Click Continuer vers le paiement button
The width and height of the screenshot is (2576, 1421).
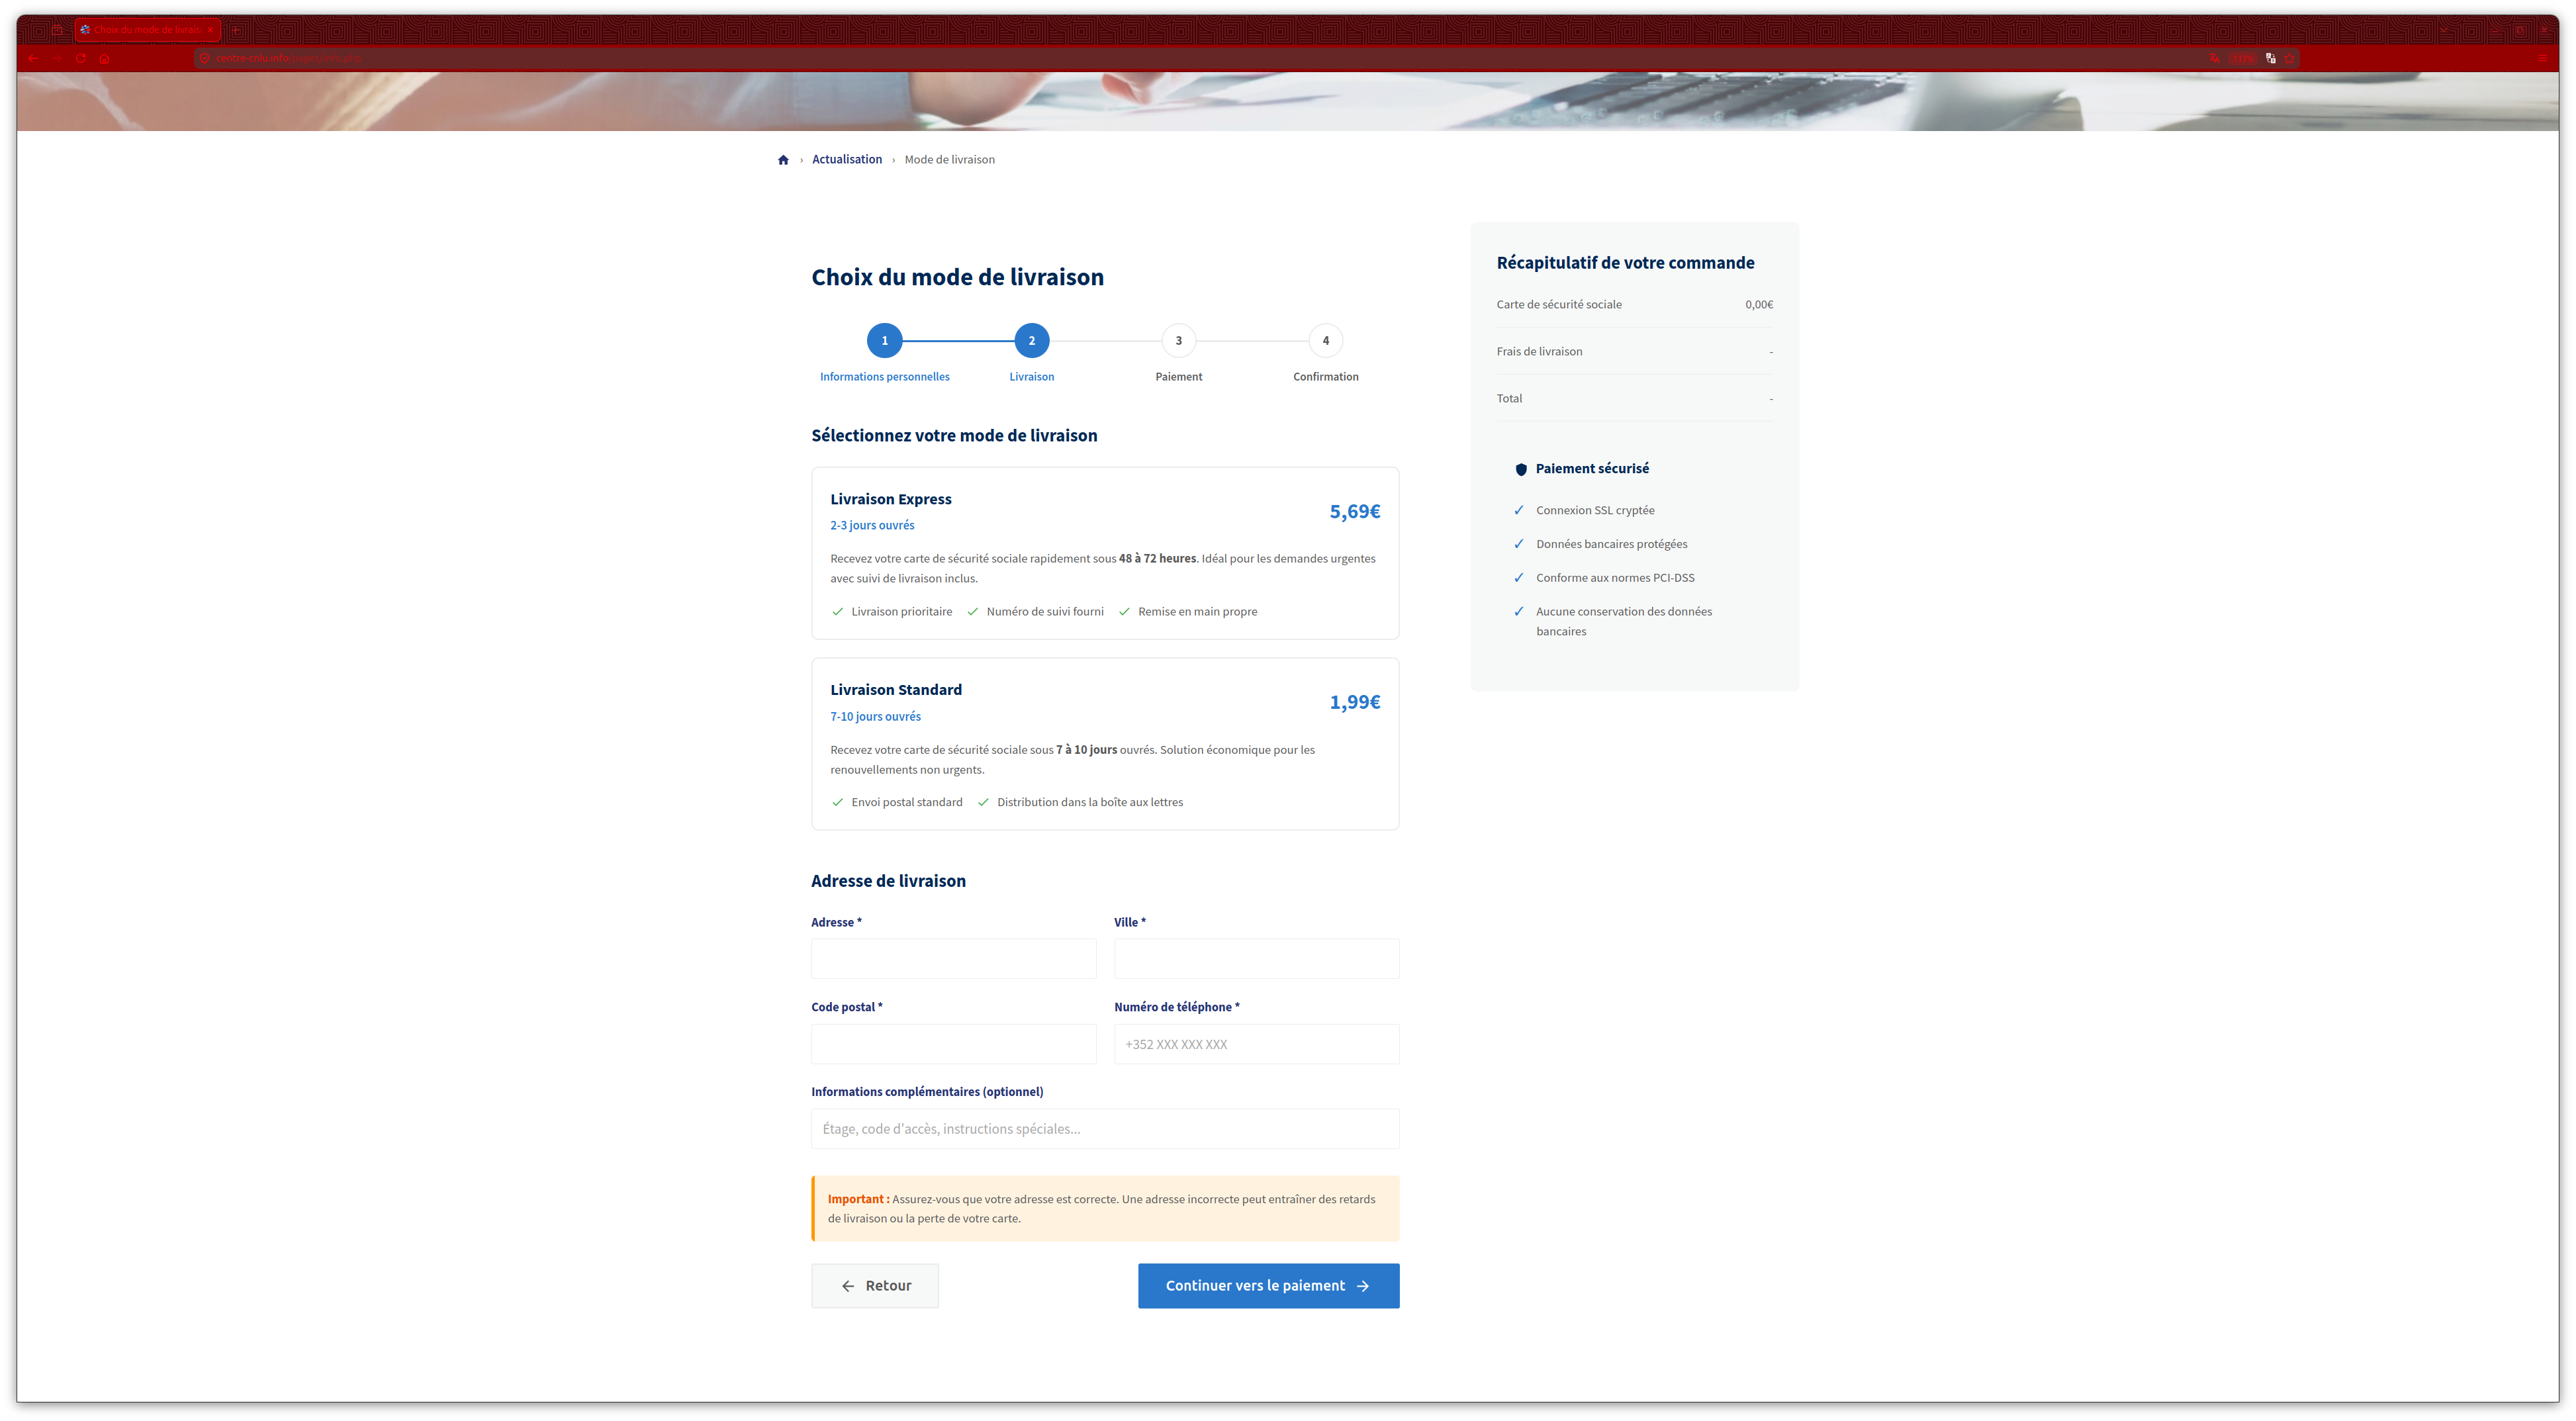1268,1286
